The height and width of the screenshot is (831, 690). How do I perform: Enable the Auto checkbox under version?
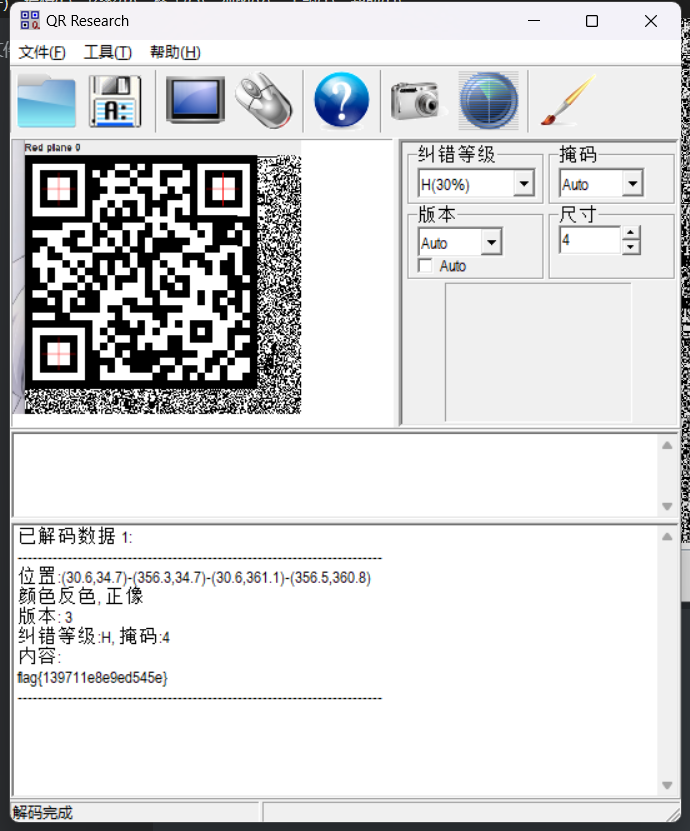(425, 266)
